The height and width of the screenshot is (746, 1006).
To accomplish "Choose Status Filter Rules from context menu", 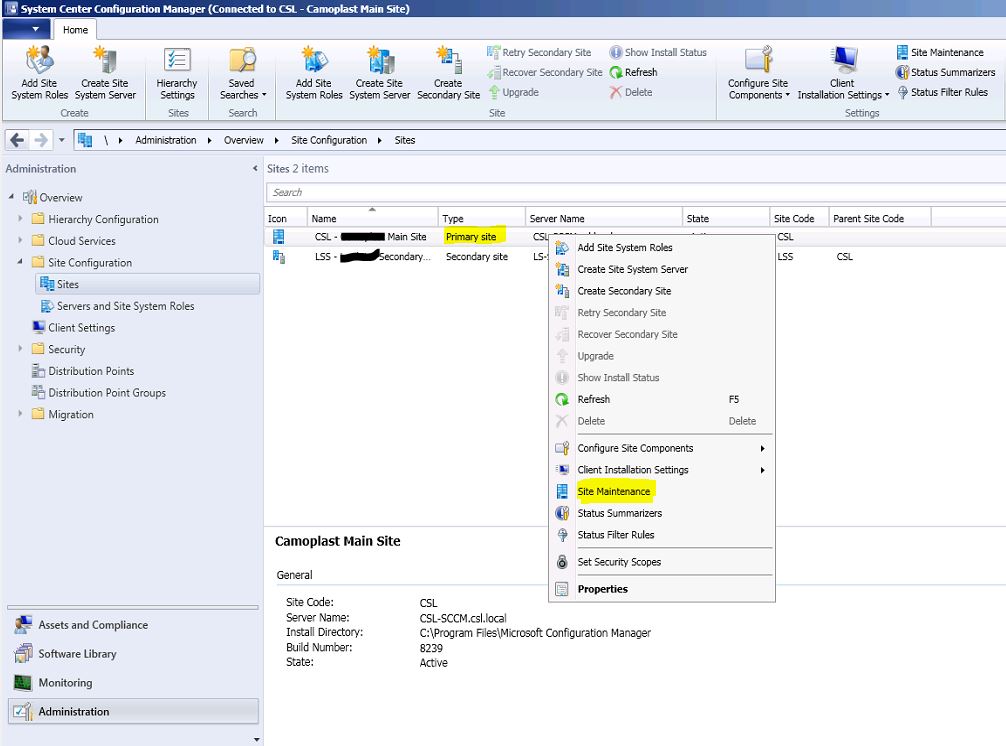I will point(661,535).
